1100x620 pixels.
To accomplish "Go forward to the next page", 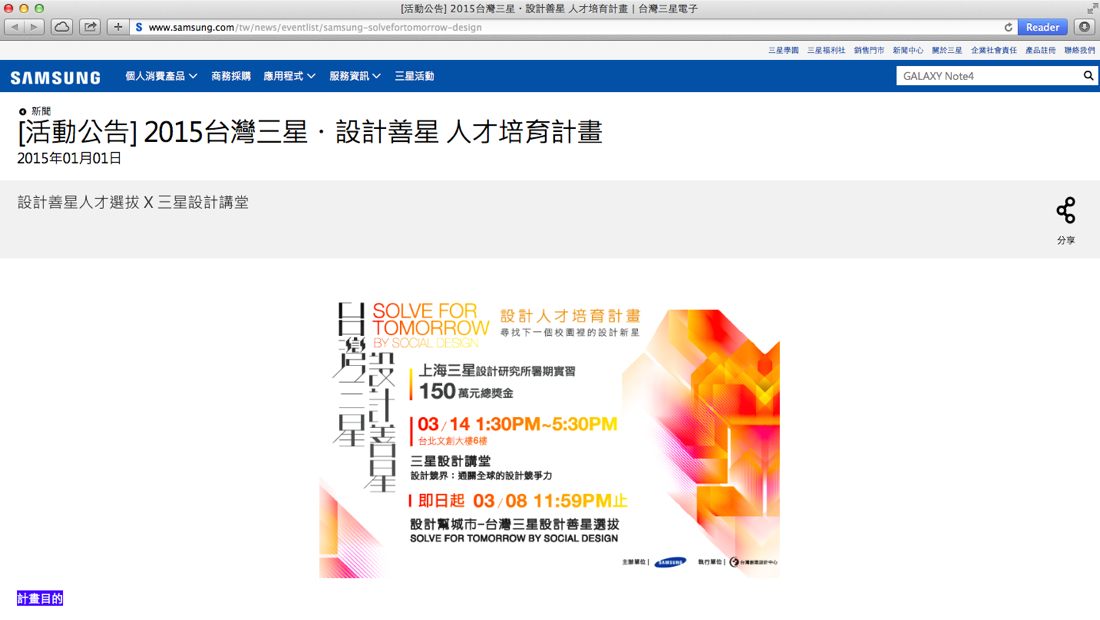I will [34, 27].
